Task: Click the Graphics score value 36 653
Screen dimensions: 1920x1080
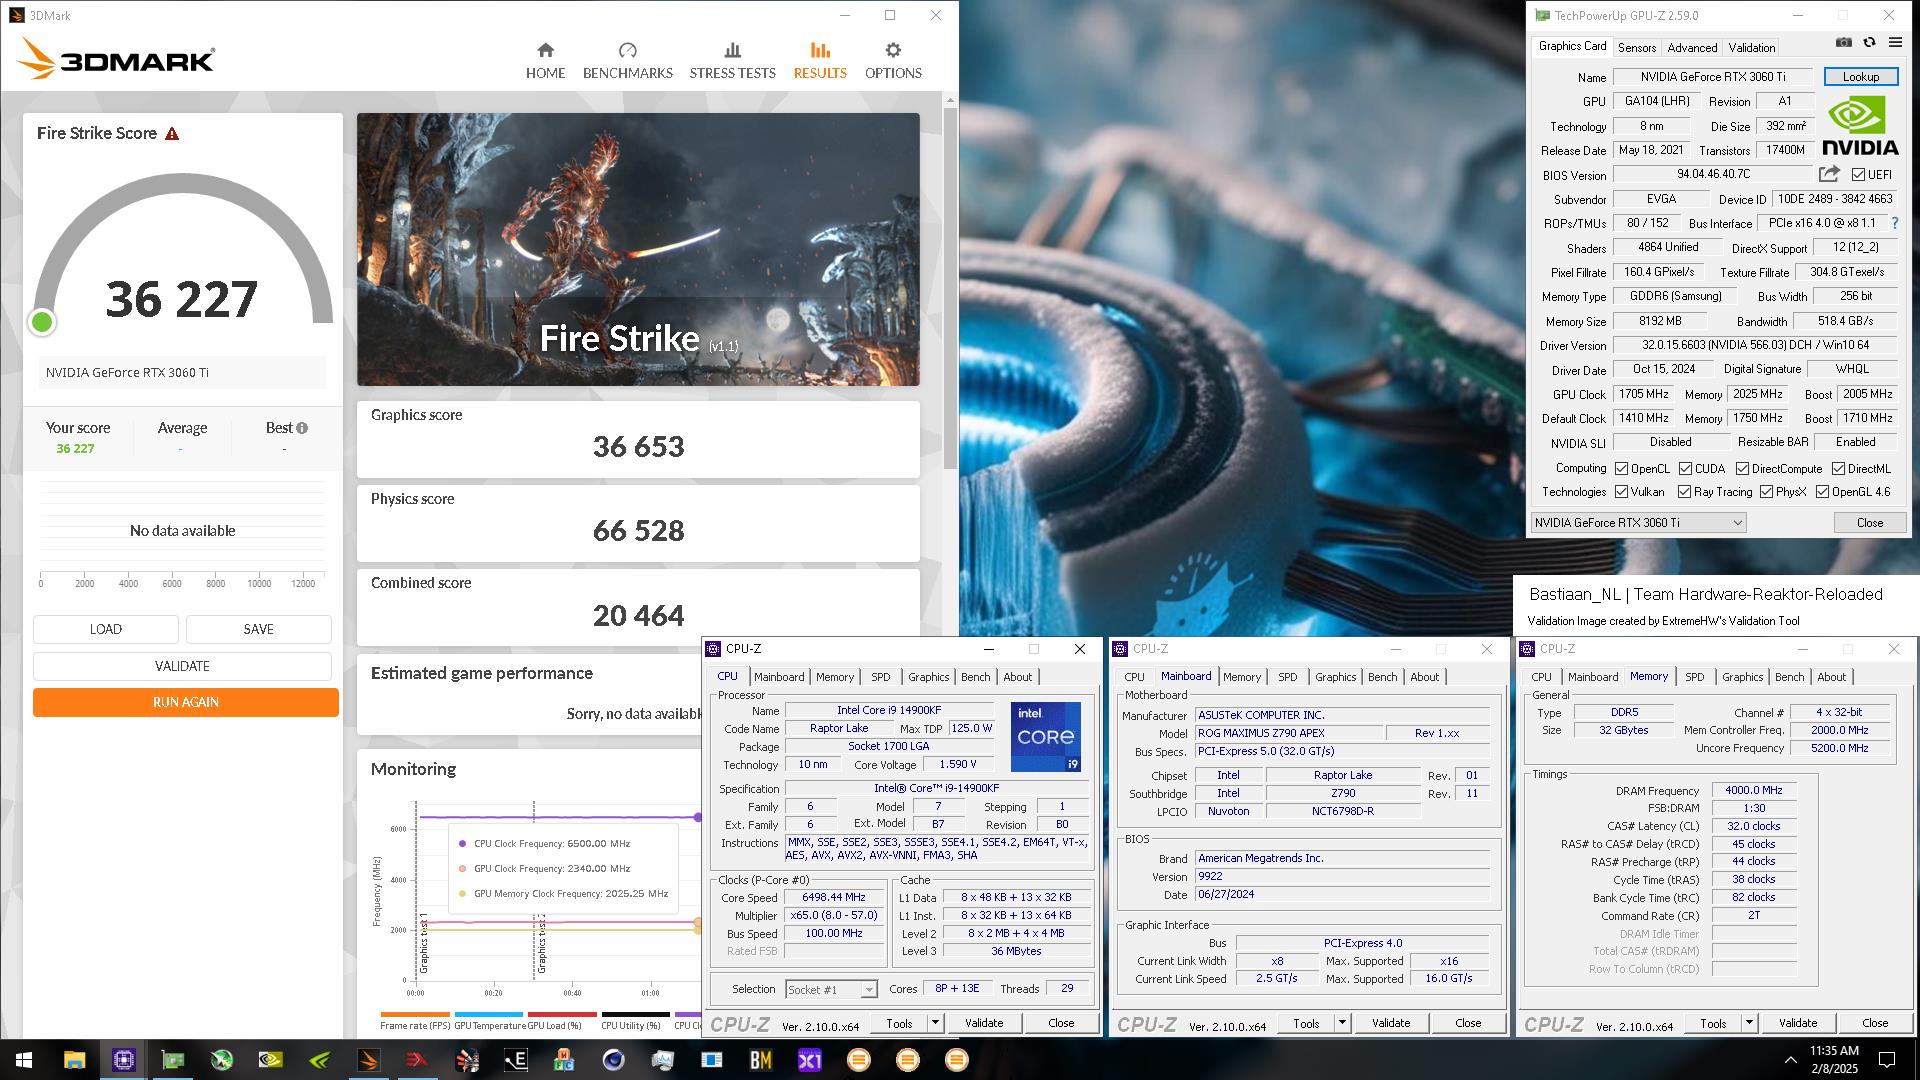Action: (638, 446)
